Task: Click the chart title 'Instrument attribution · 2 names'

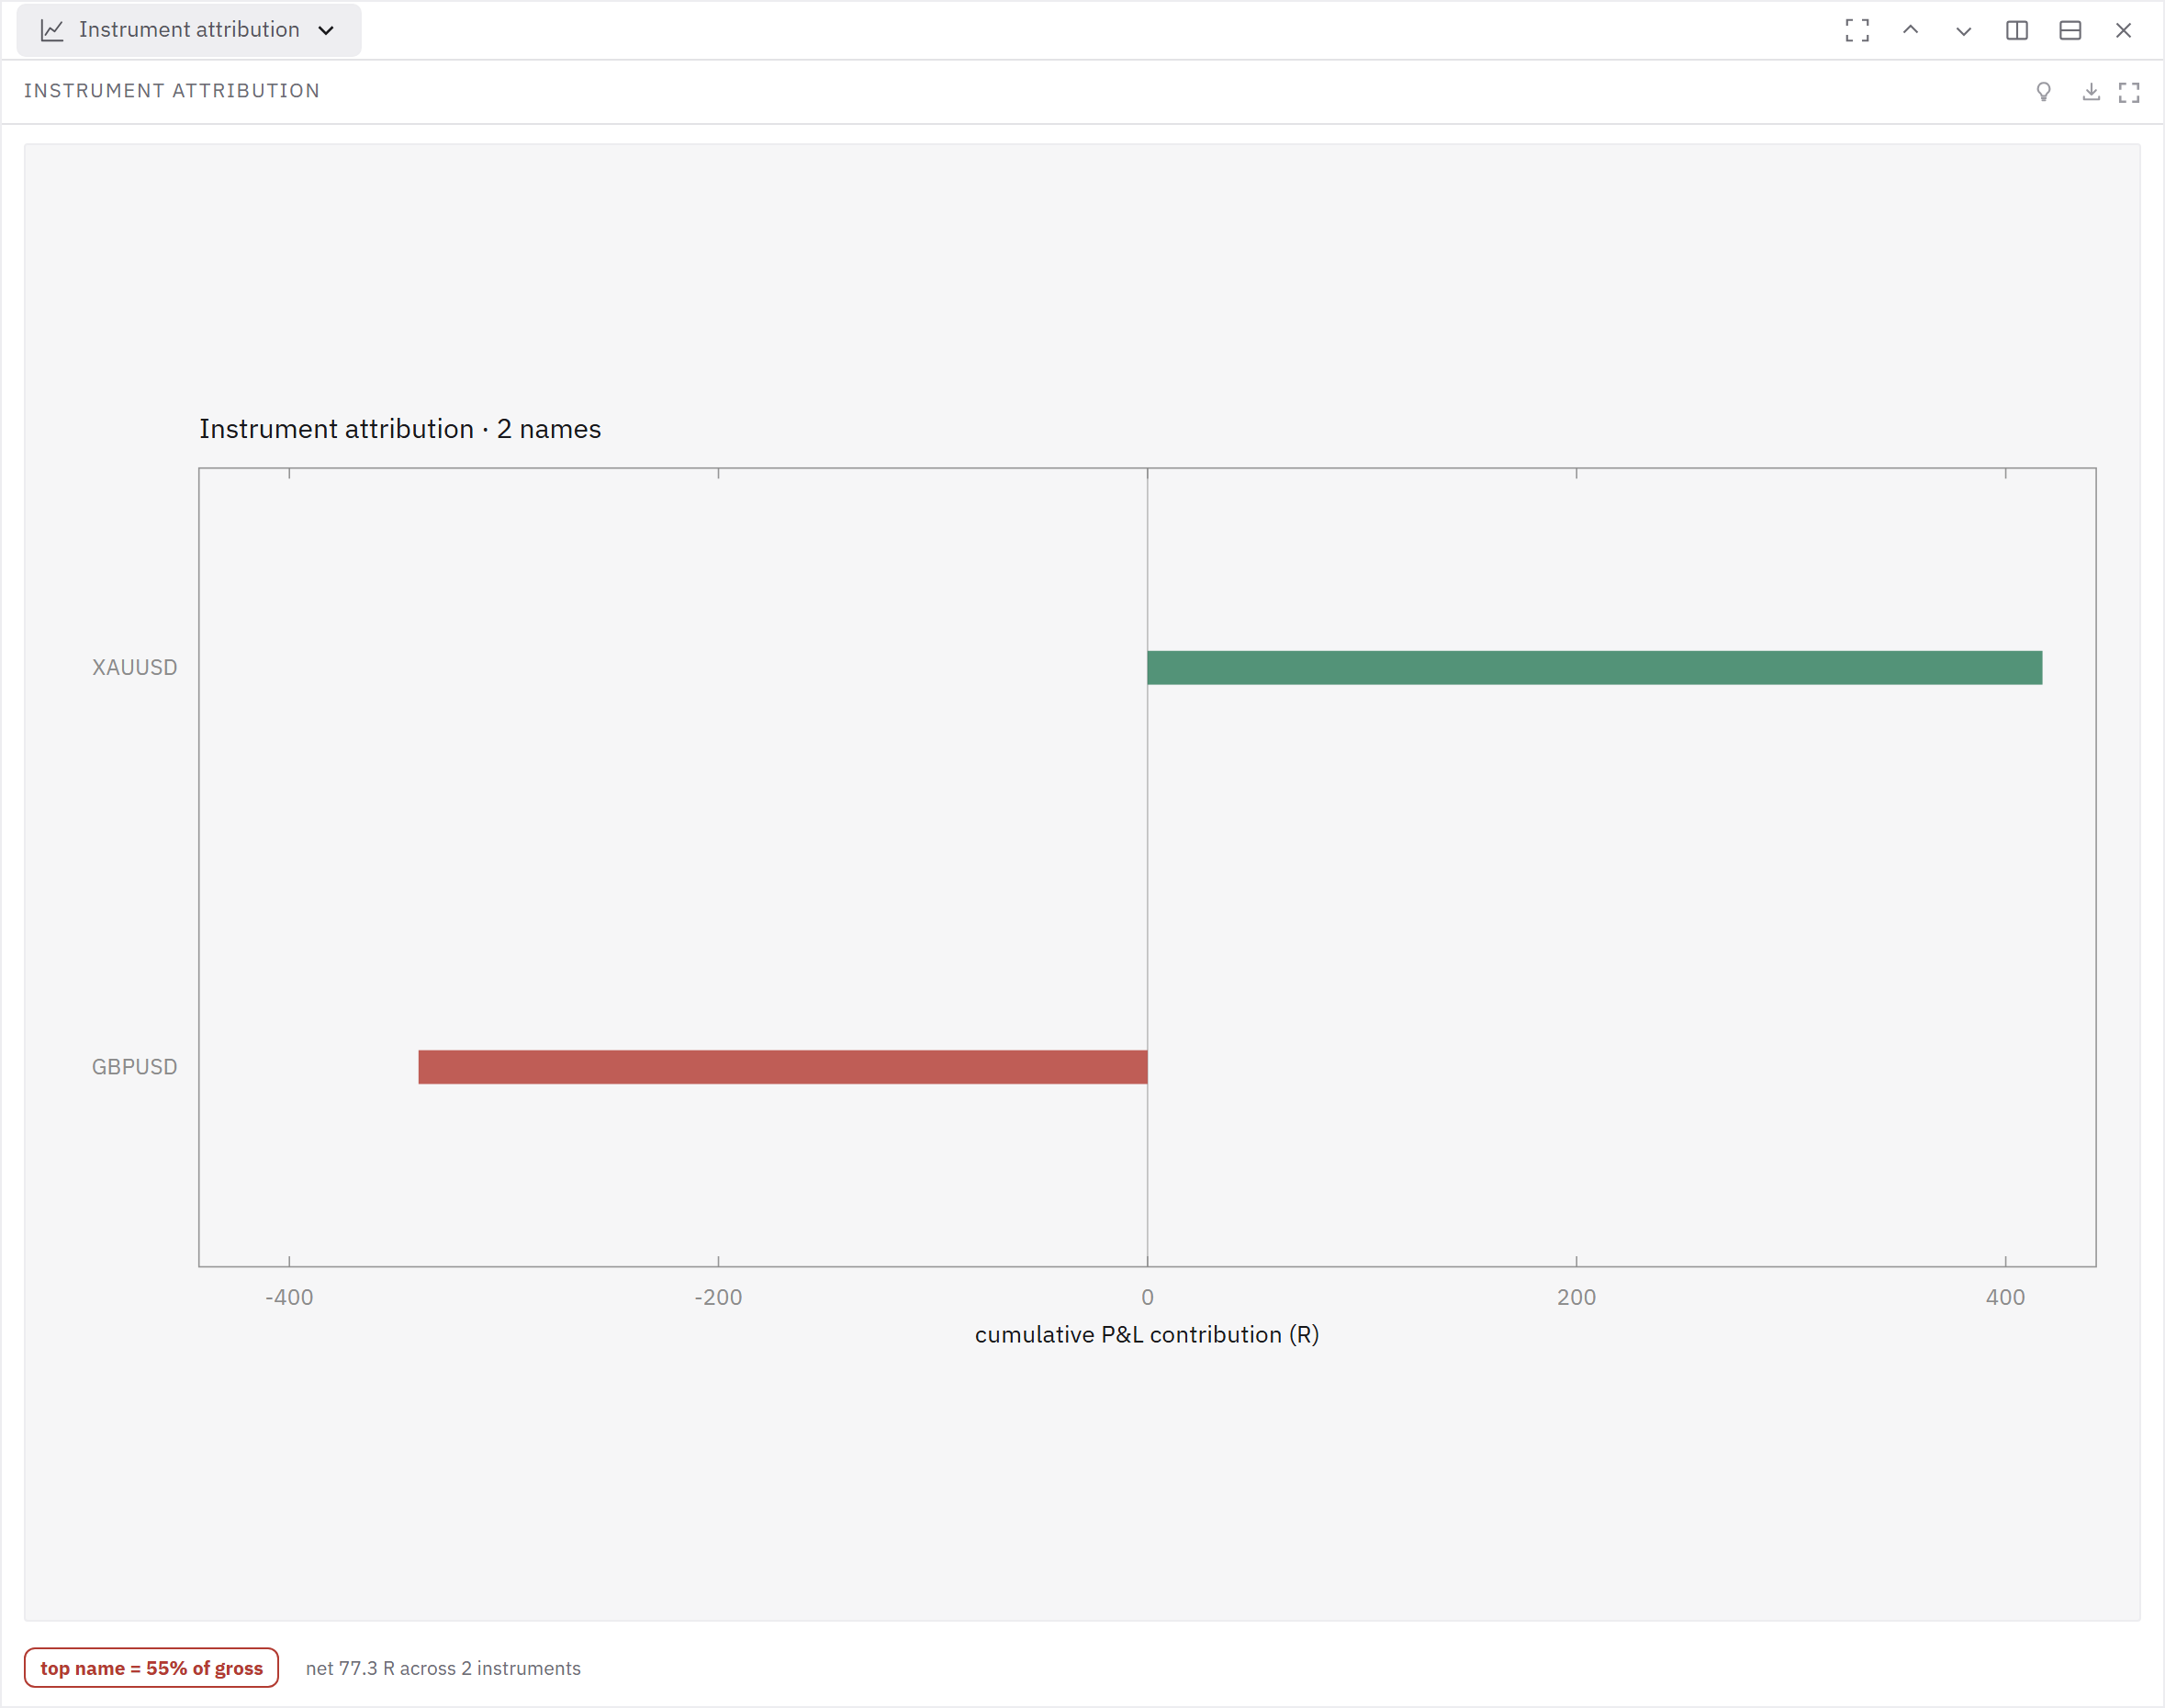Action: click(400, 429)
